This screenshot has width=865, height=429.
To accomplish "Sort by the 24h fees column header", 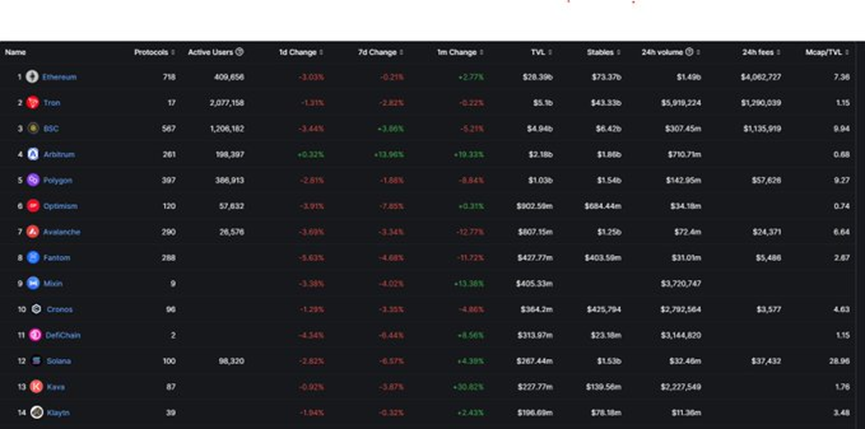I will pos(761,51).
